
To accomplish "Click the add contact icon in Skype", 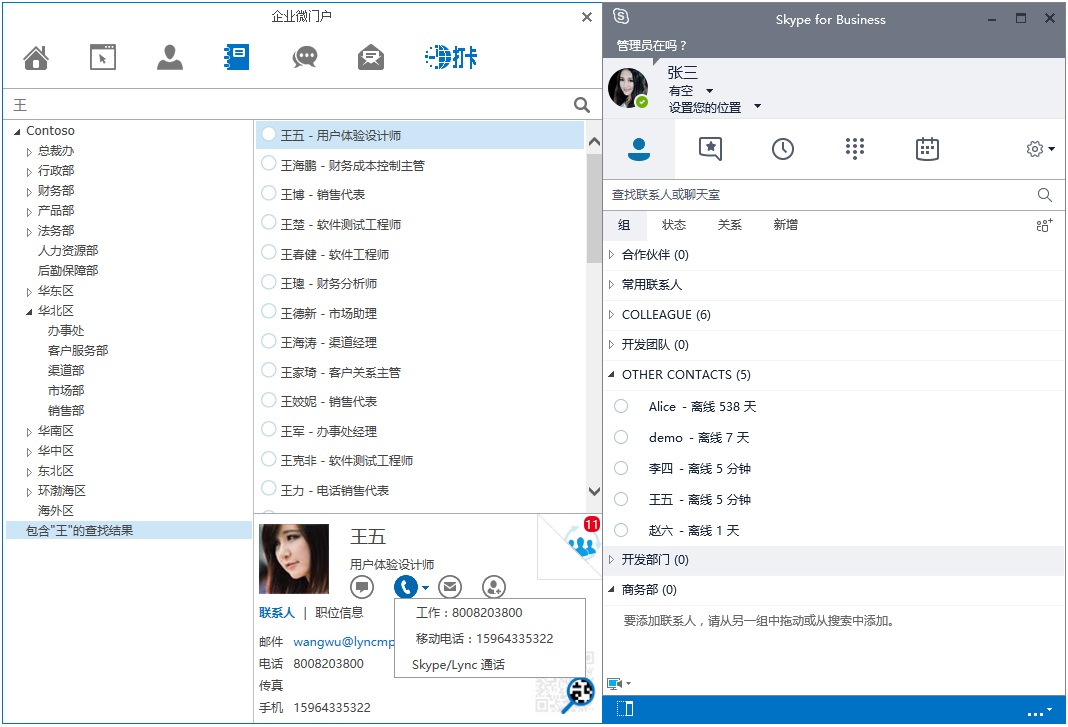I will [1044, 225].
